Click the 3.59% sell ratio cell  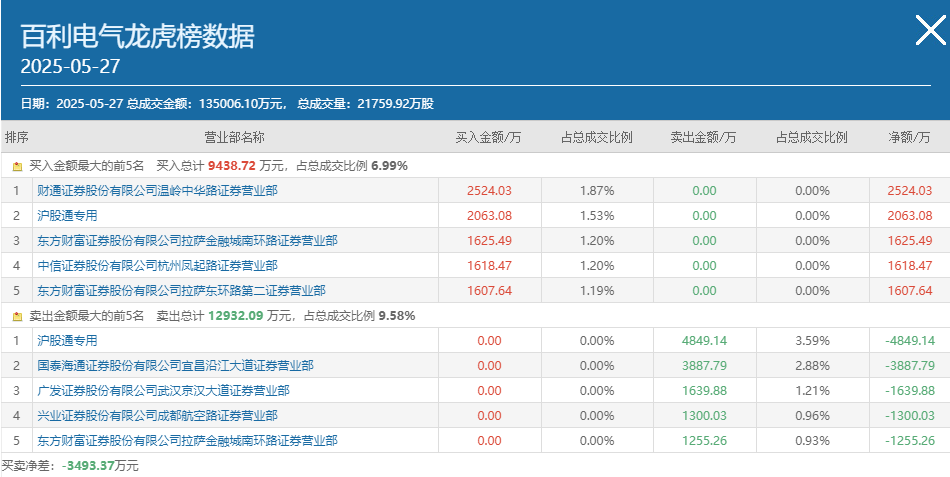tap(812, 341)
